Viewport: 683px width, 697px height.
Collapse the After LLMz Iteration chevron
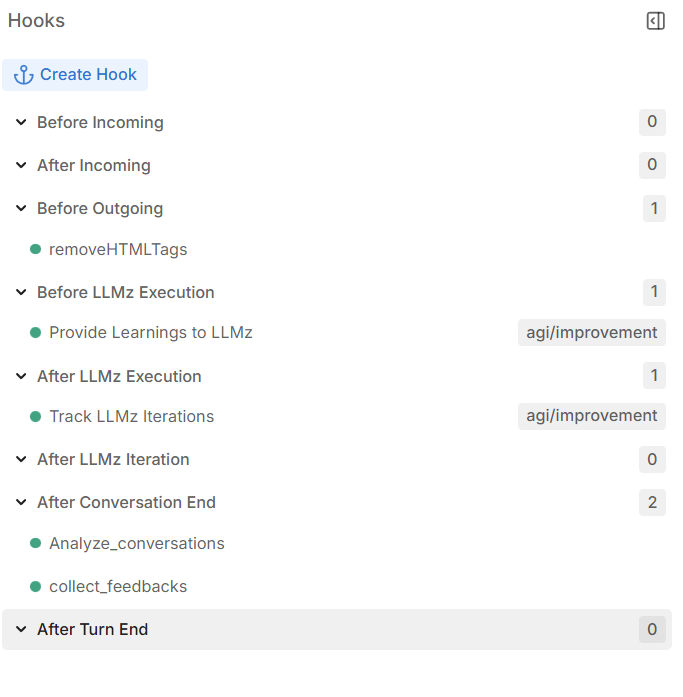pyautogui.click(x=21, y=460)
